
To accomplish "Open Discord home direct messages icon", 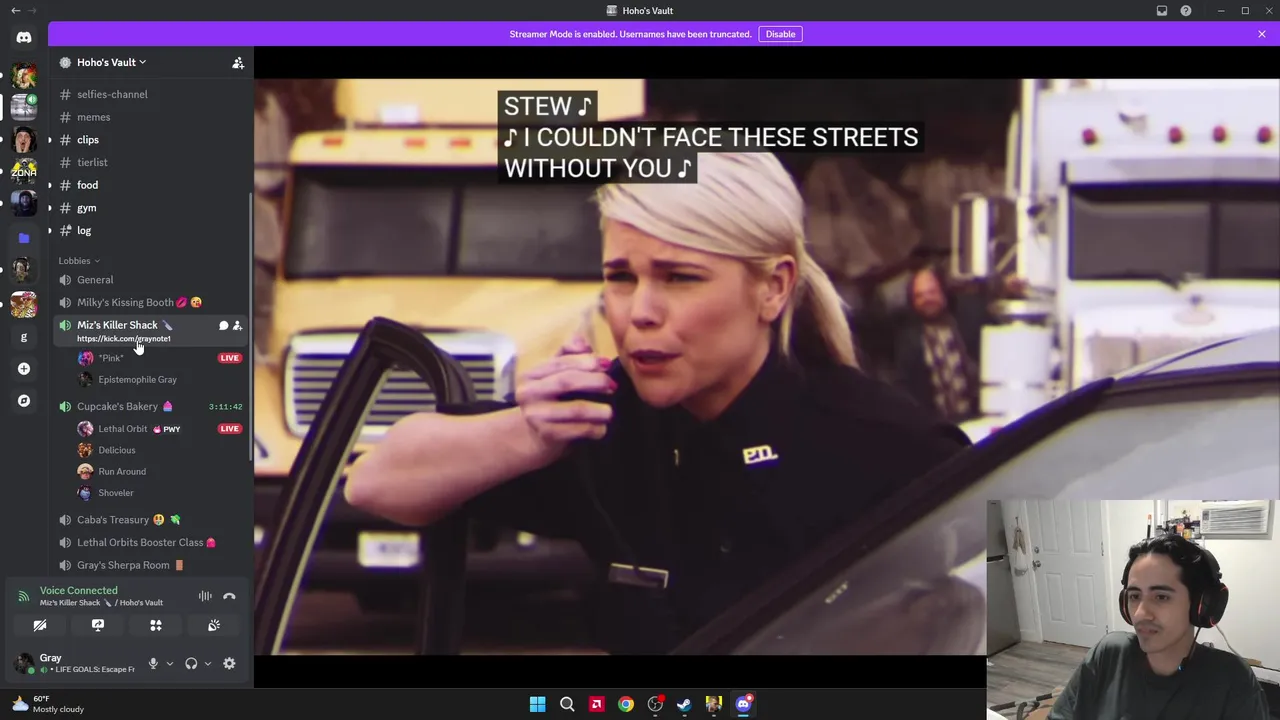I will click(24, 38).
